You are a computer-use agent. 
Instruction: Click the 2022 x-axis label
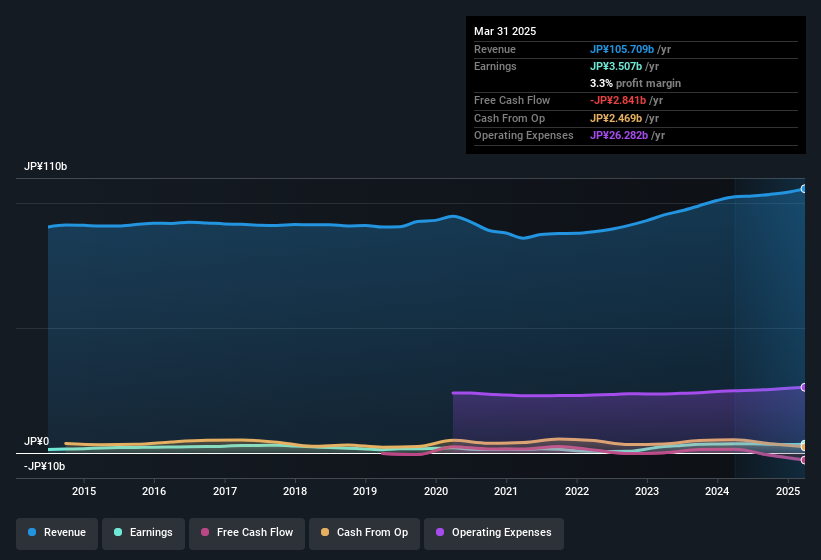pyautogui.click(x=576, y=491)
